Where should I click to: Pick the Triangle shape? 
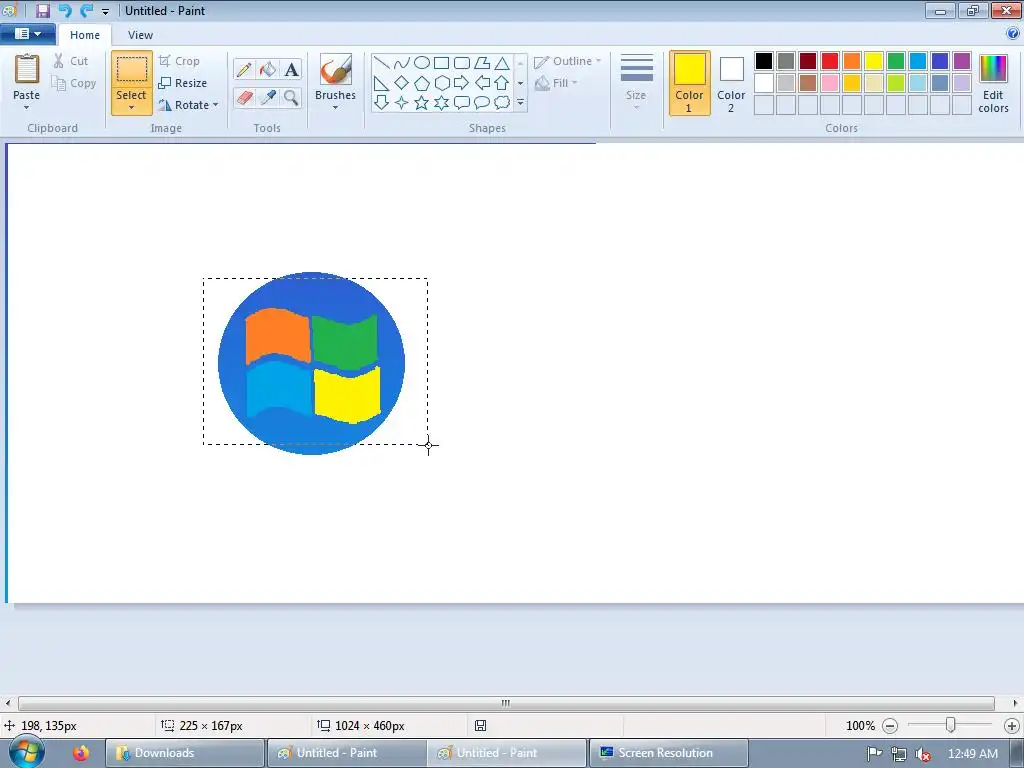point(502,63)
